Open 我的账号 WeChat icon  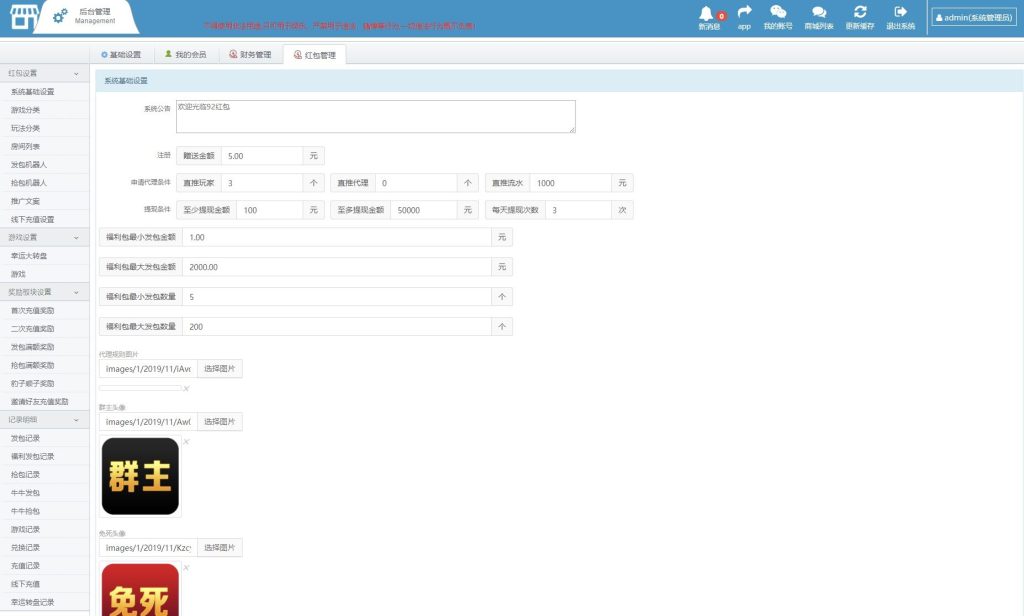click(x=777, y=12)
